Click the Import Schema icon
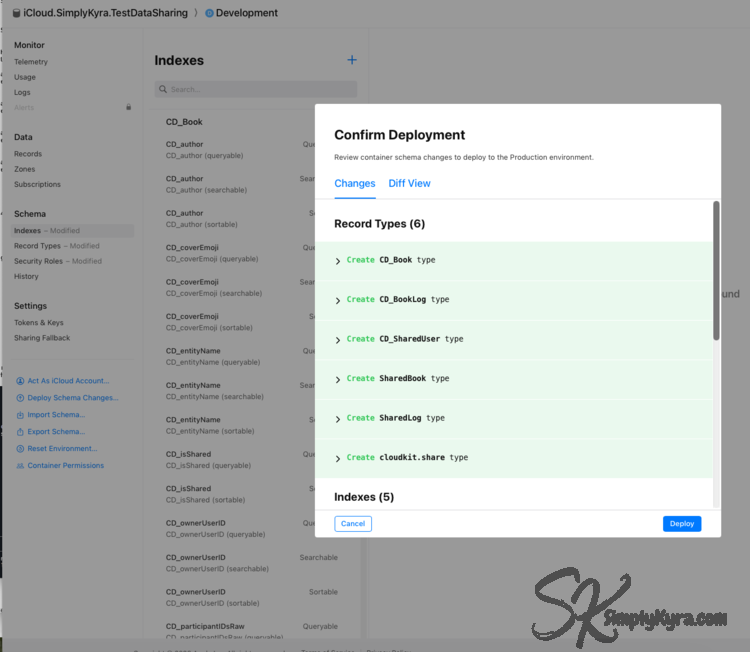 (x=20, y=415)
